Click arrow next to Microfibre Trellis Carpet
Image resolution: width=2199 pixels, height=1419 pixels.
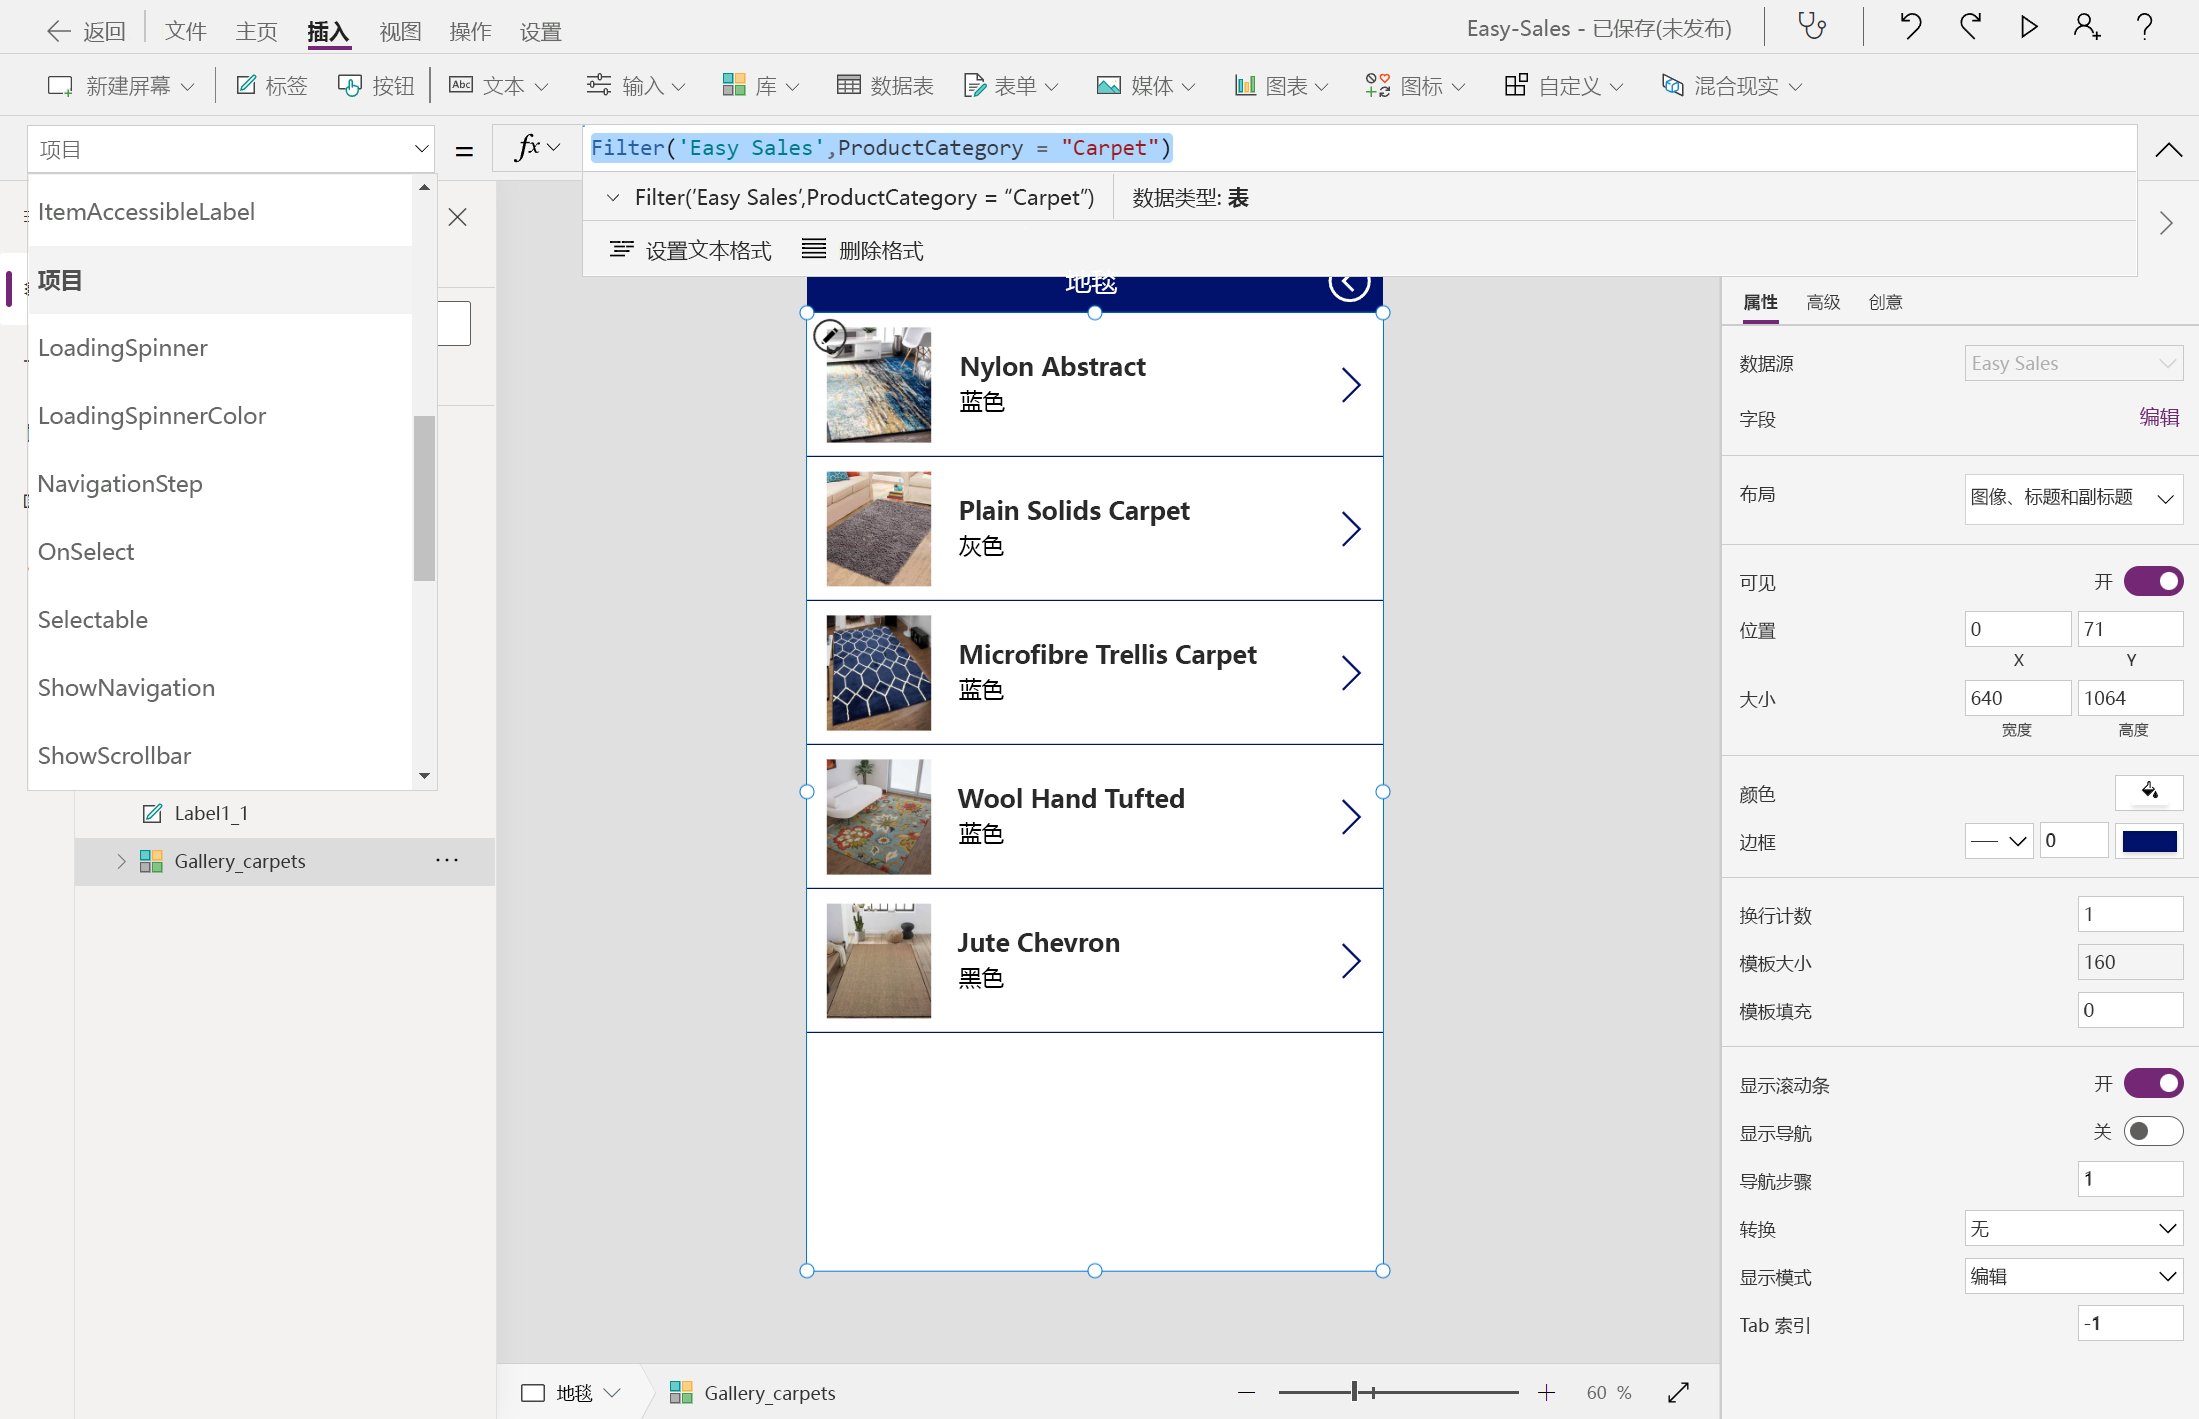1351,673
